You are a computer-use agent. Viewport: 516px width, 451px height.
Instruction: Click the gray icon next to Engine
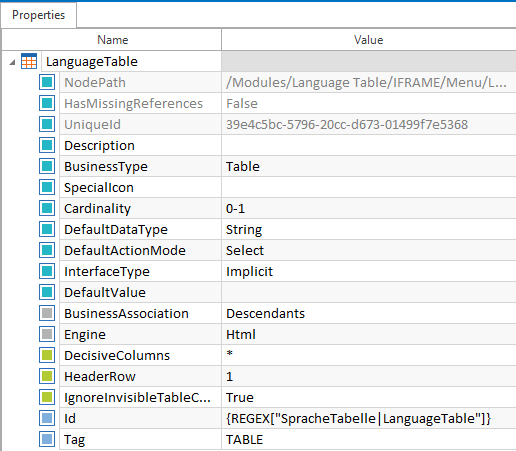tap(47, 334)
